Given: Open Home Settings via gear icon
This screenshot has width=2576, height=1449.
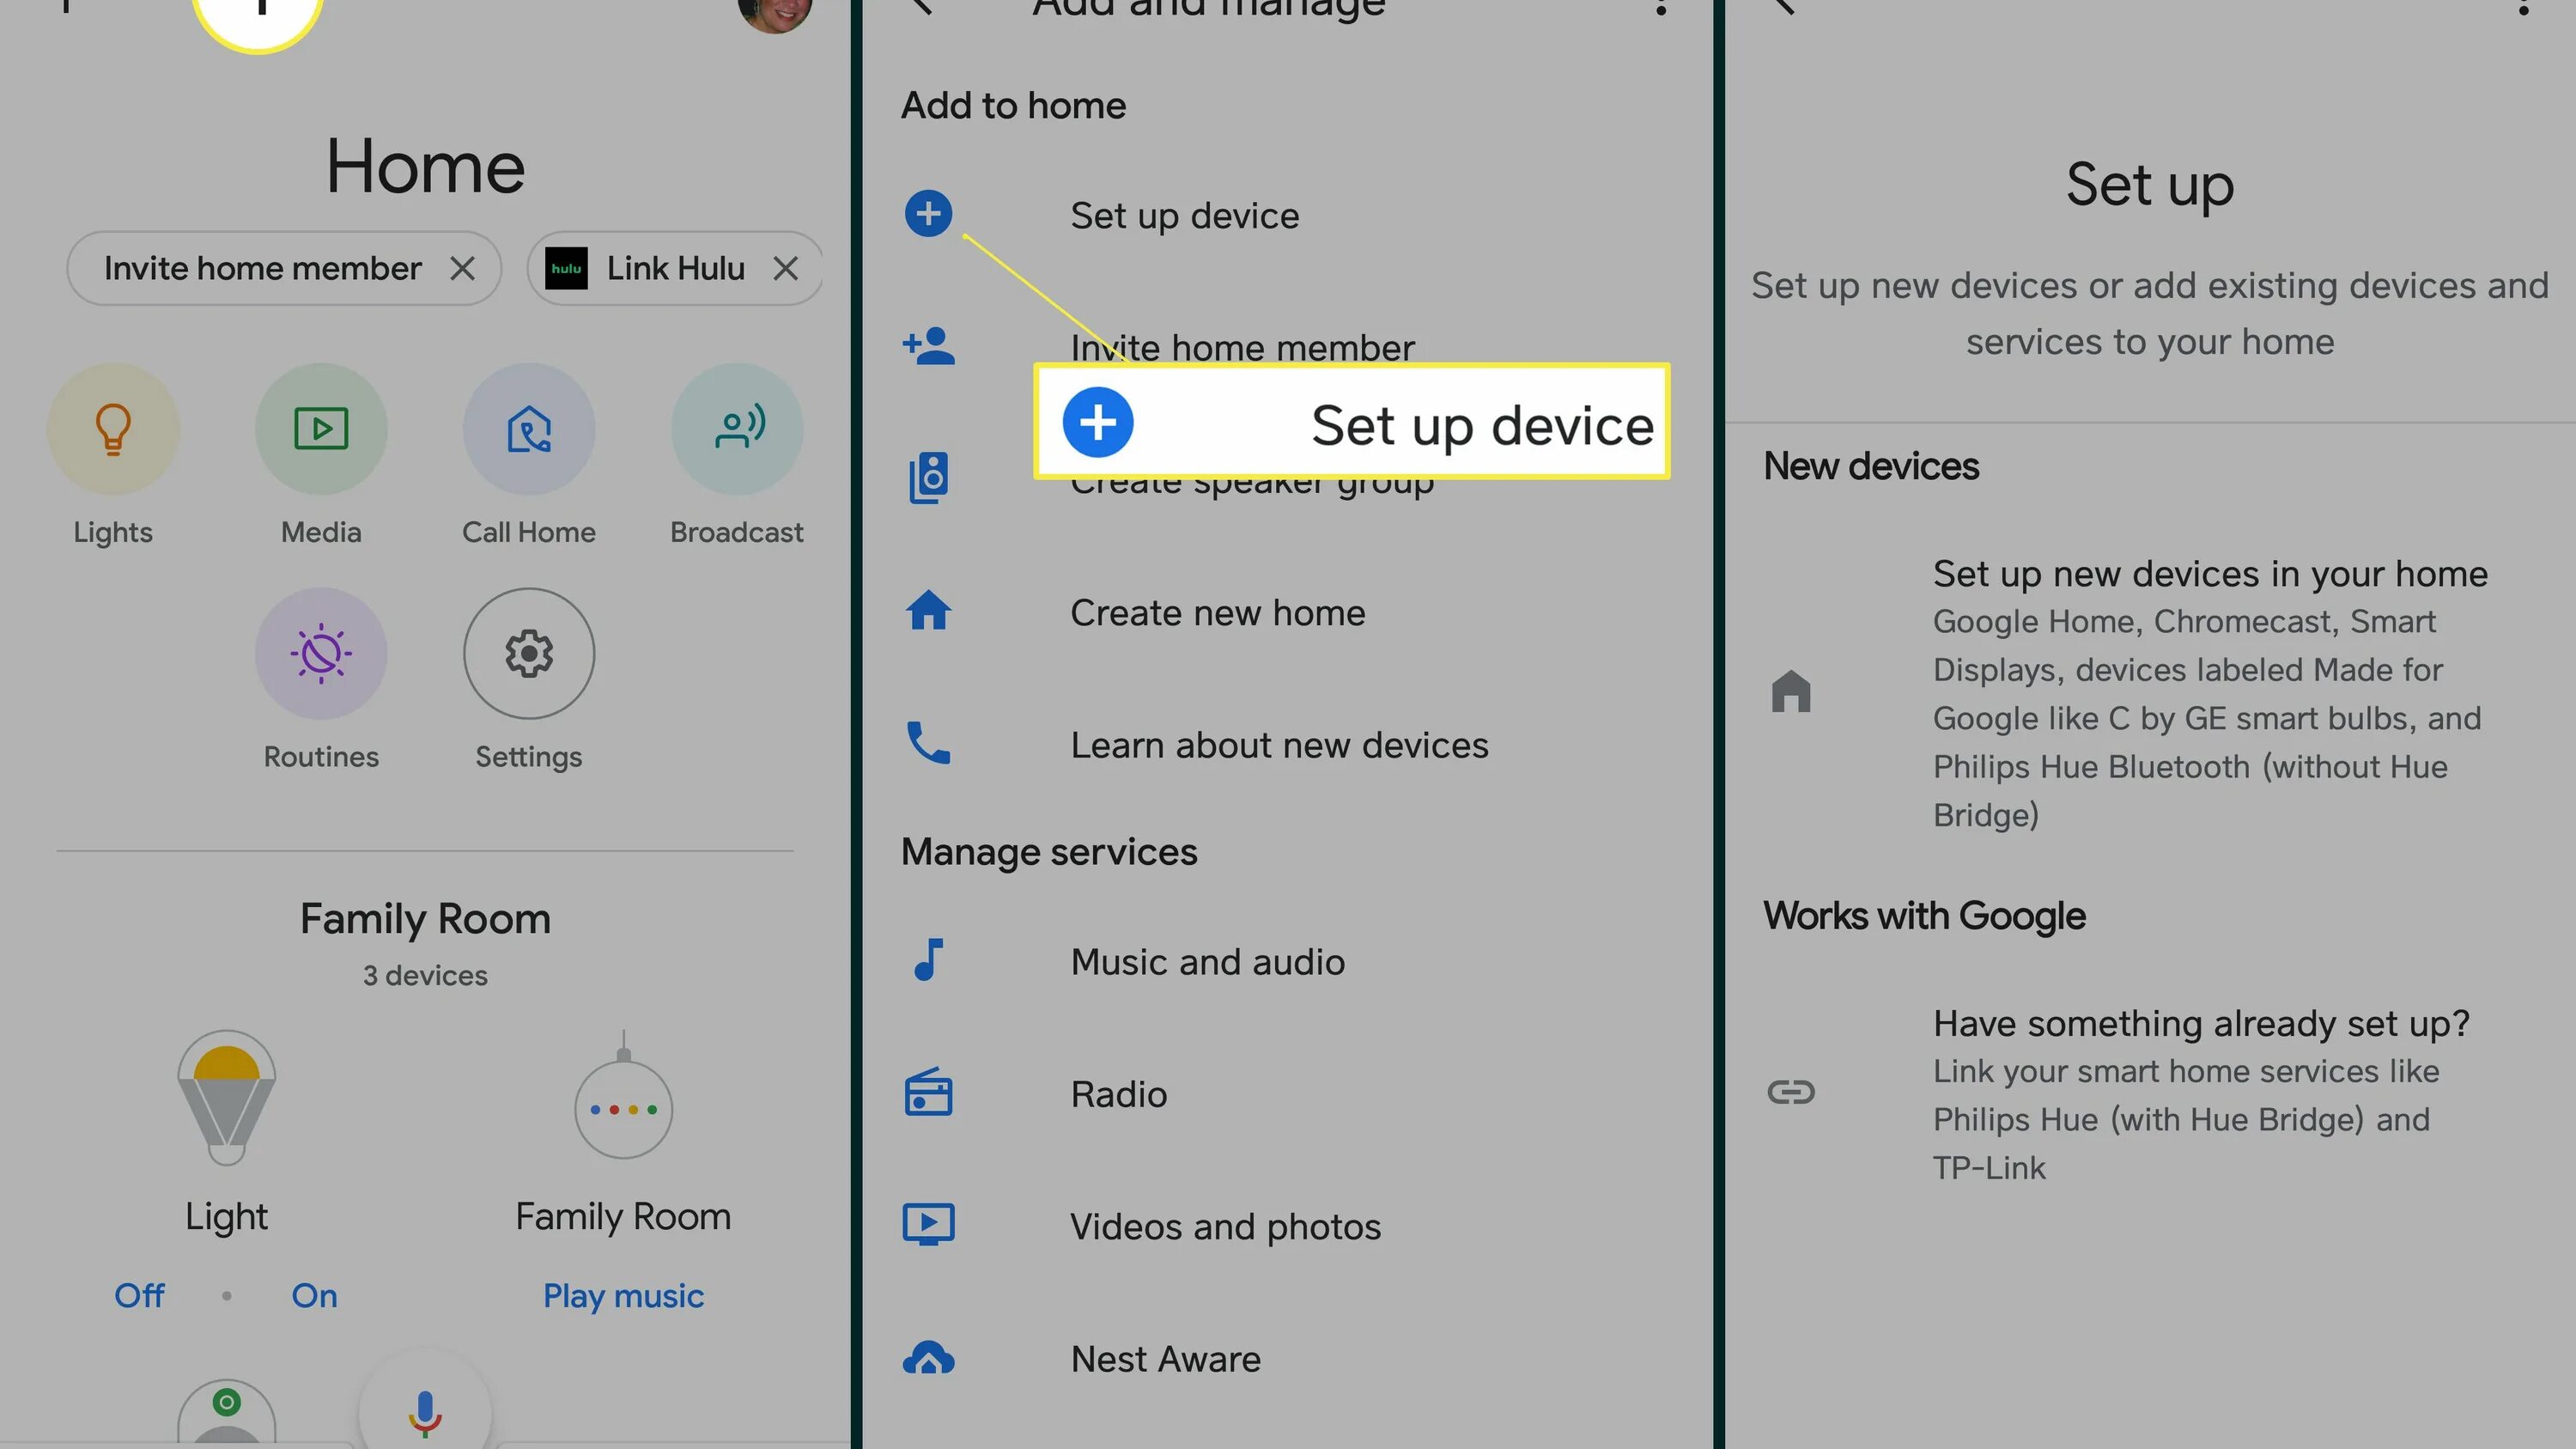Looking at the screenshot, I should tap(528, 653).
